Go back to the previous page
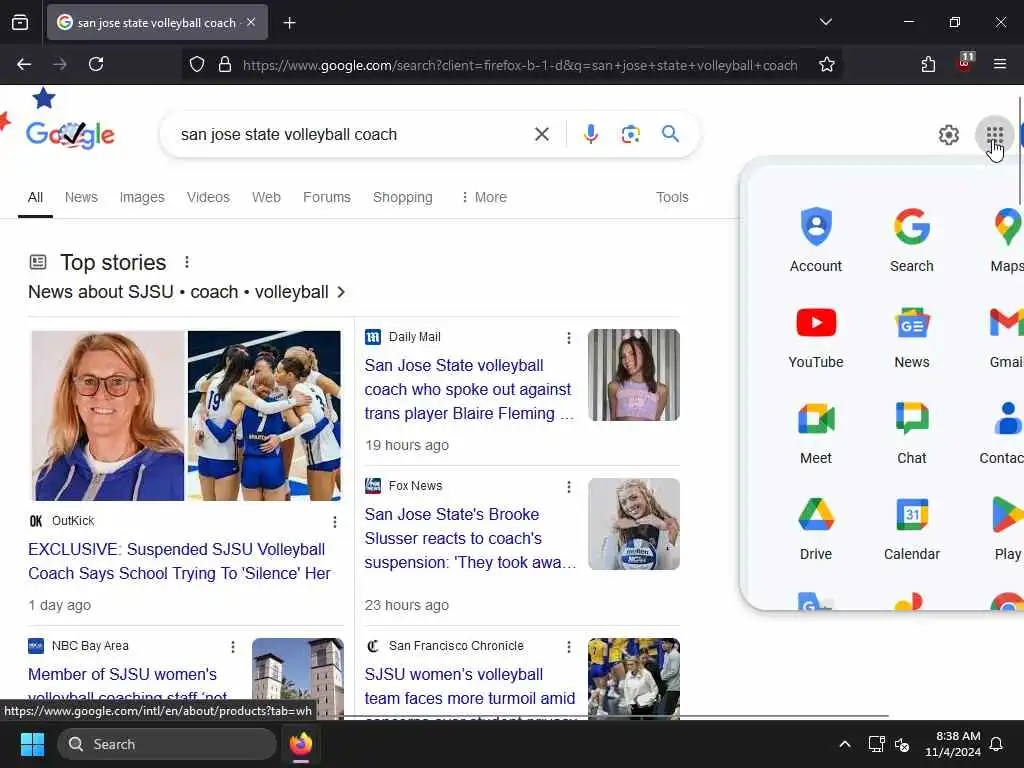 pos(24,64)
